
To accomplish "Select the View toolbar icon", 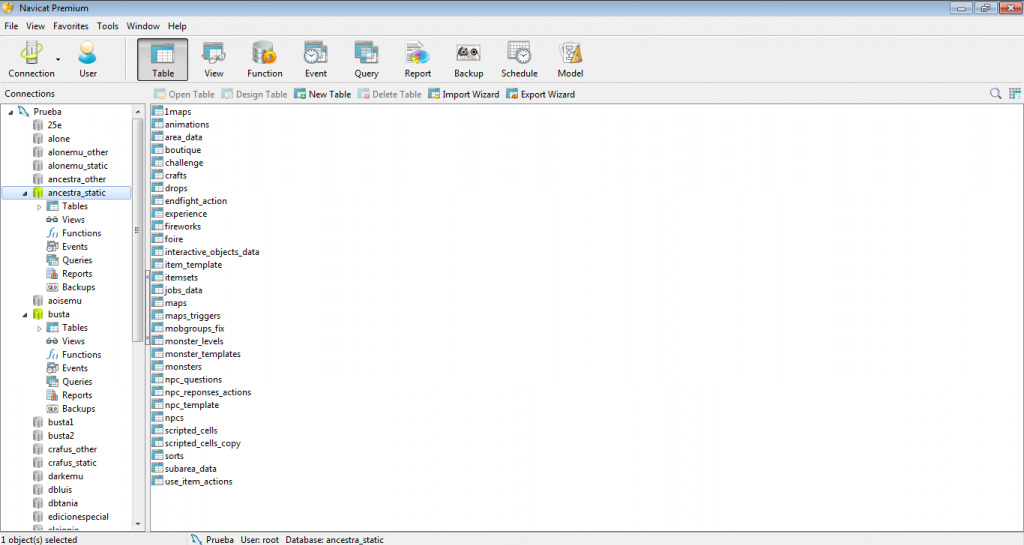I will (214, 59).
